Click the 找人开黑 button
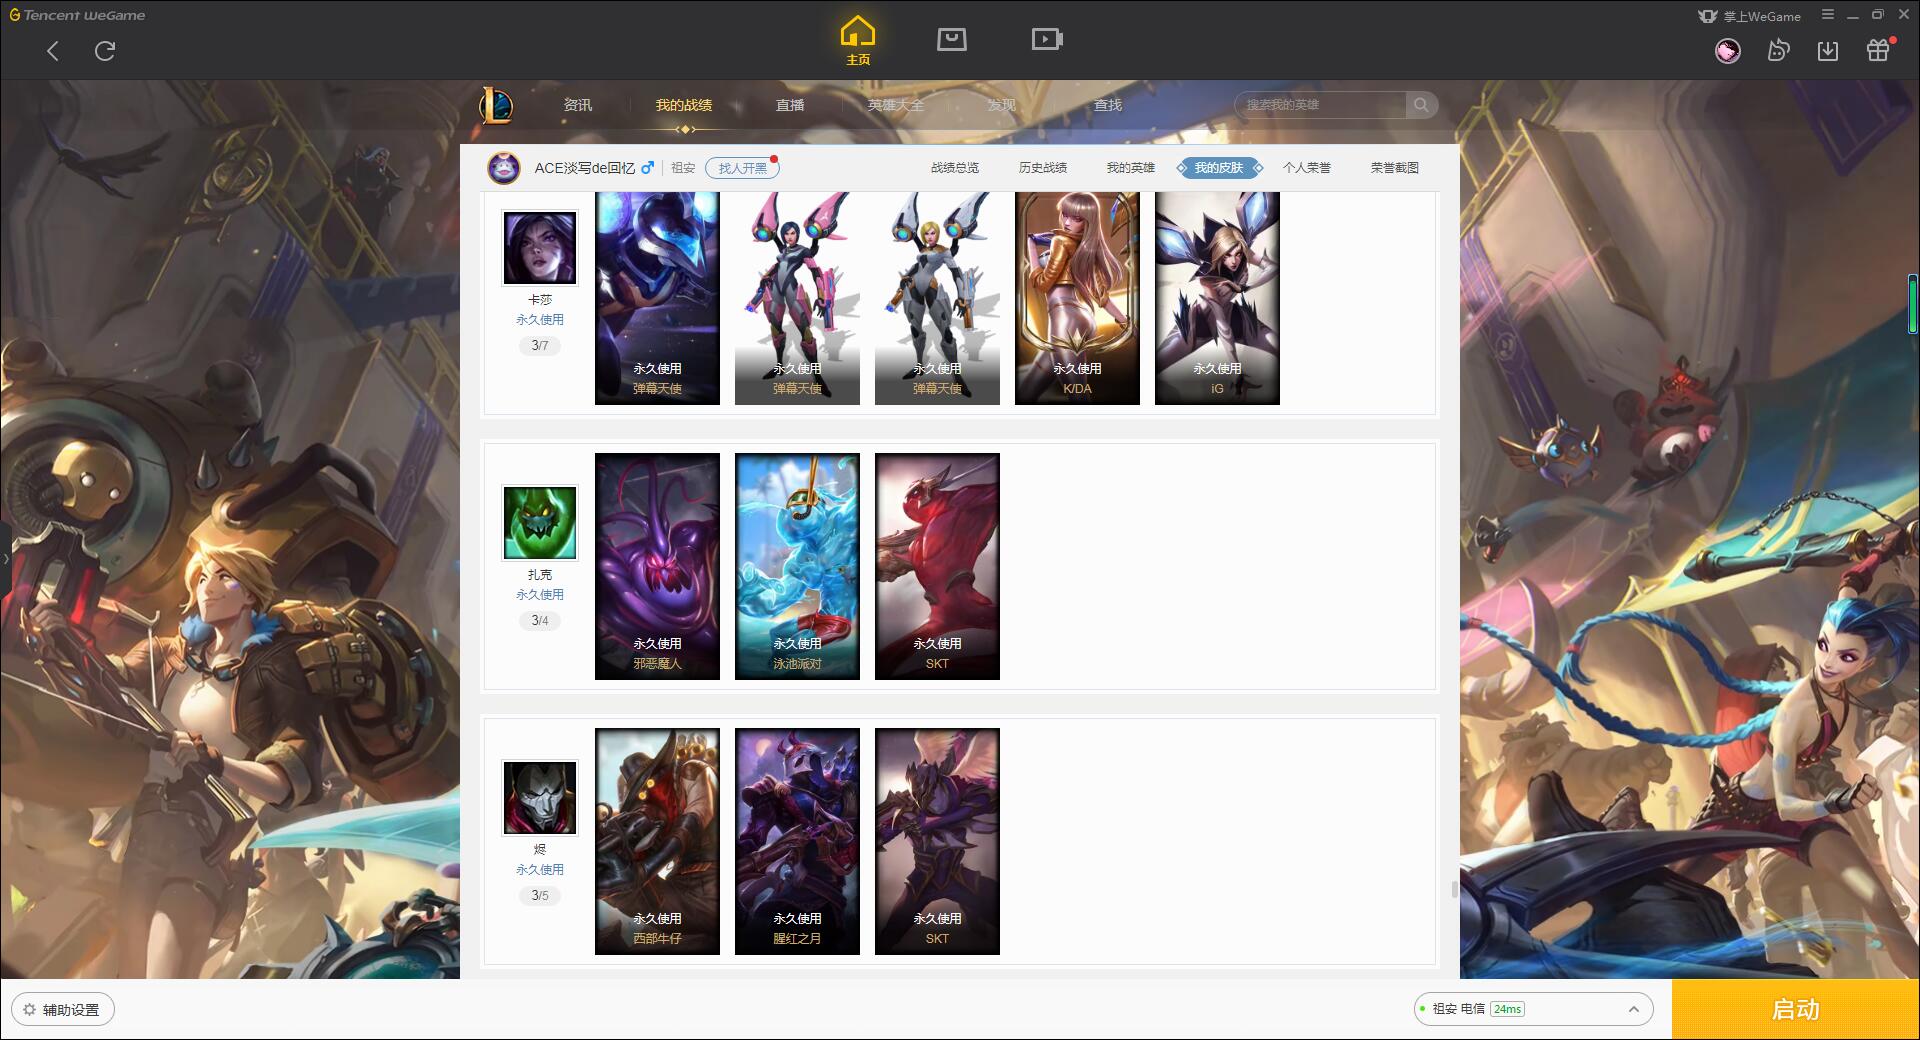 pos(742,168)
